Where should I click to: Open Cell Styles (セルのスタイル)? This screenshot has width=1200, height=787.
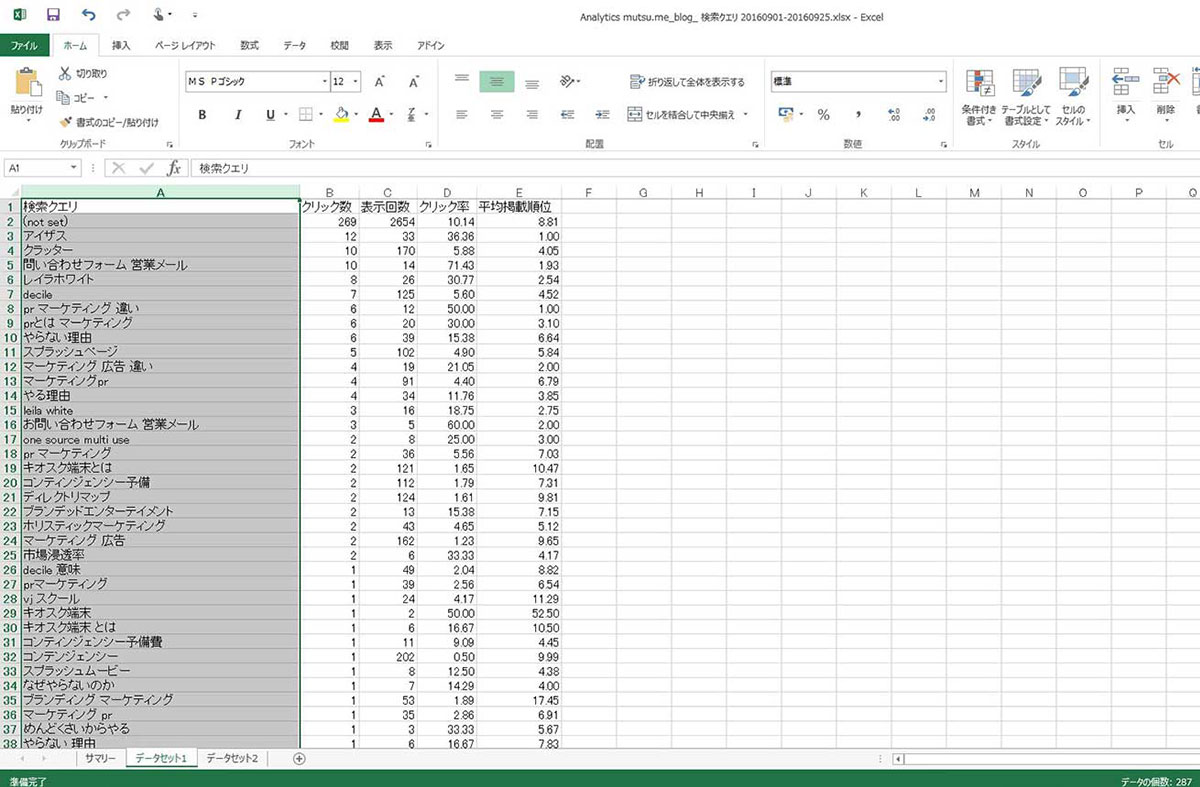1074,97
